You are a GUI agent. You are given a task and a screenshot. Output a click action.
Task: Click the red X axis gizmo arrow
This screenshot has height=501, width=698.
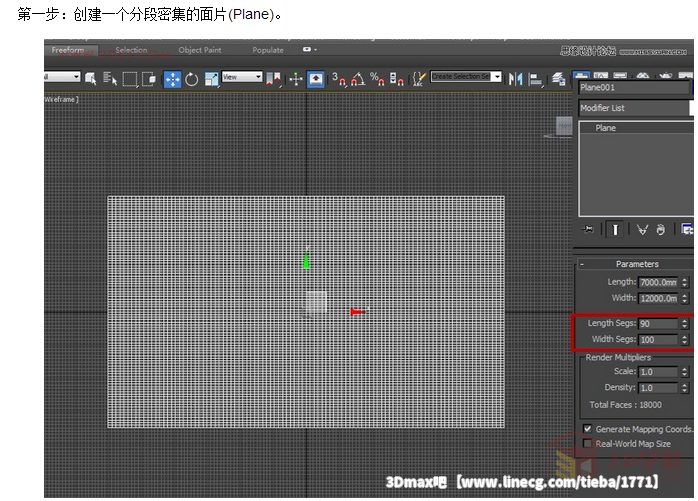pos(357,312)
